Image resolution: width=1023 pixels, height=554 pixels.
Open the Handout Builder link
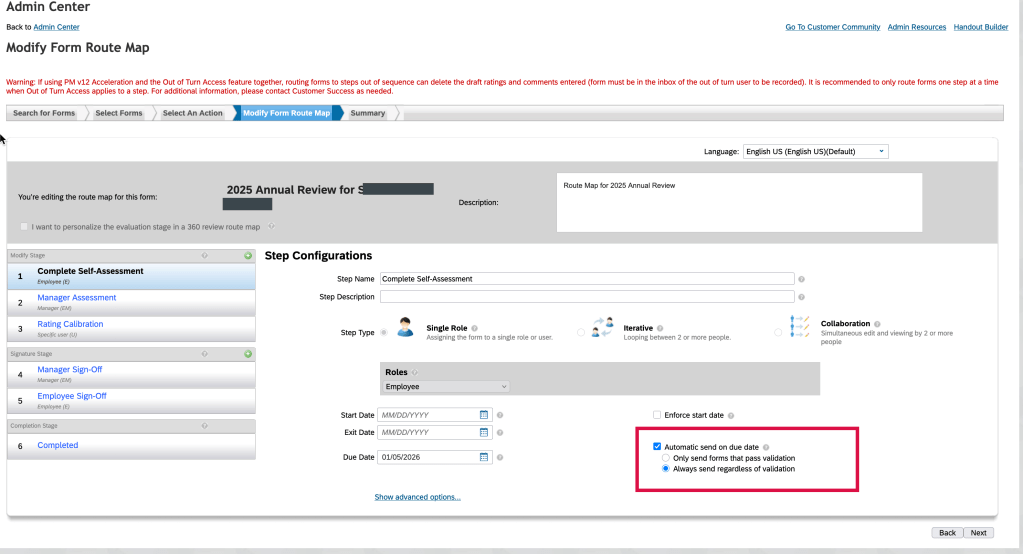pyautogui.click(x=981, y=27)
